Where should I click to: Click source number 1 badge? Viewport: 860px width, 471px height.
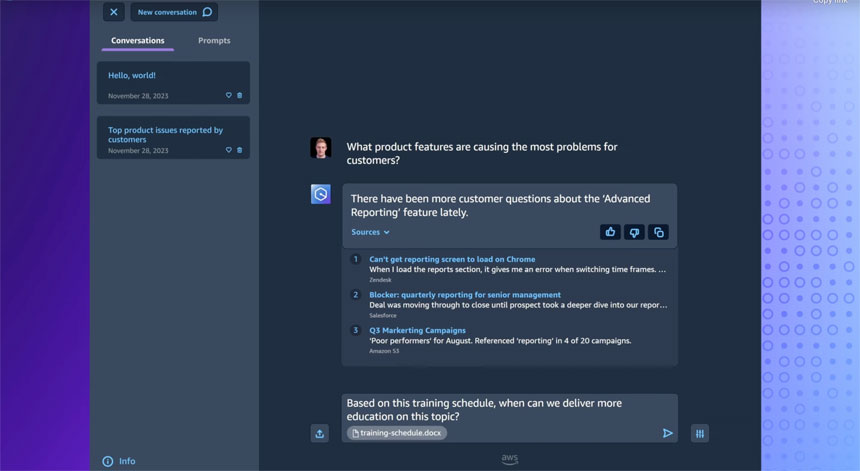[355, 259]
